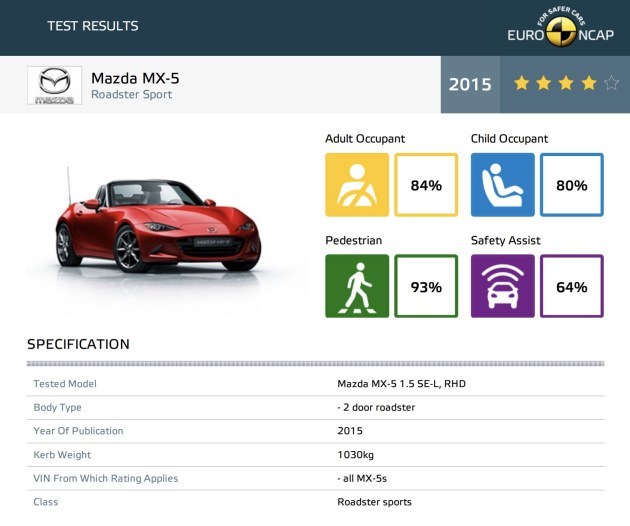
Task: Click the value Mazda MX-5 1.5 SE-L, RHD
Action: click(401, 384)
